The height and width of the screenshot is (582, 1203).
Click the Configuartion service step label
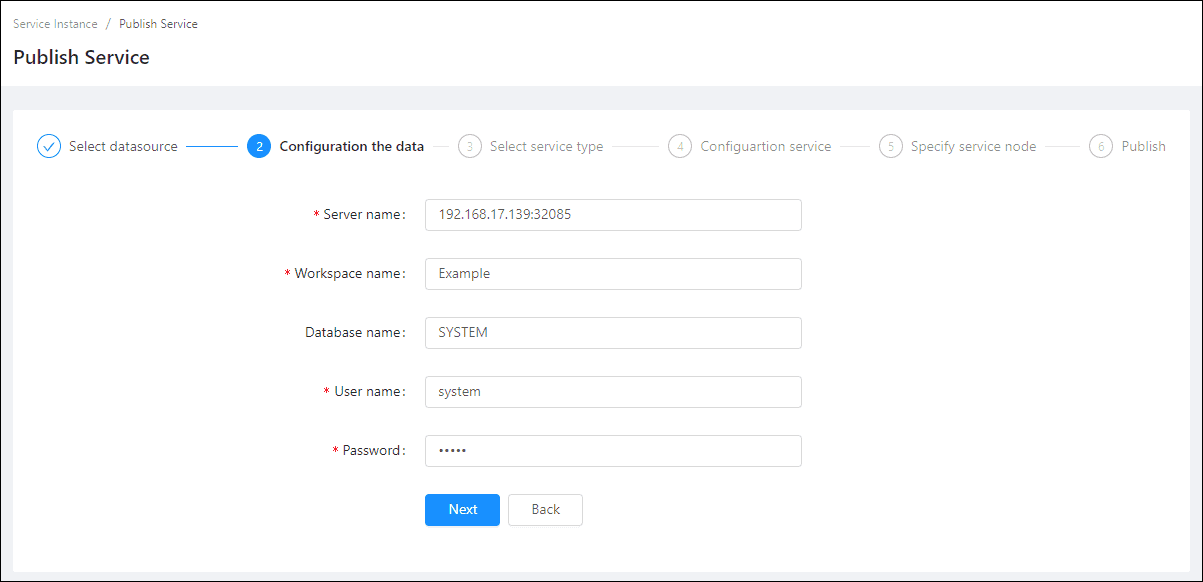[765, 146]
